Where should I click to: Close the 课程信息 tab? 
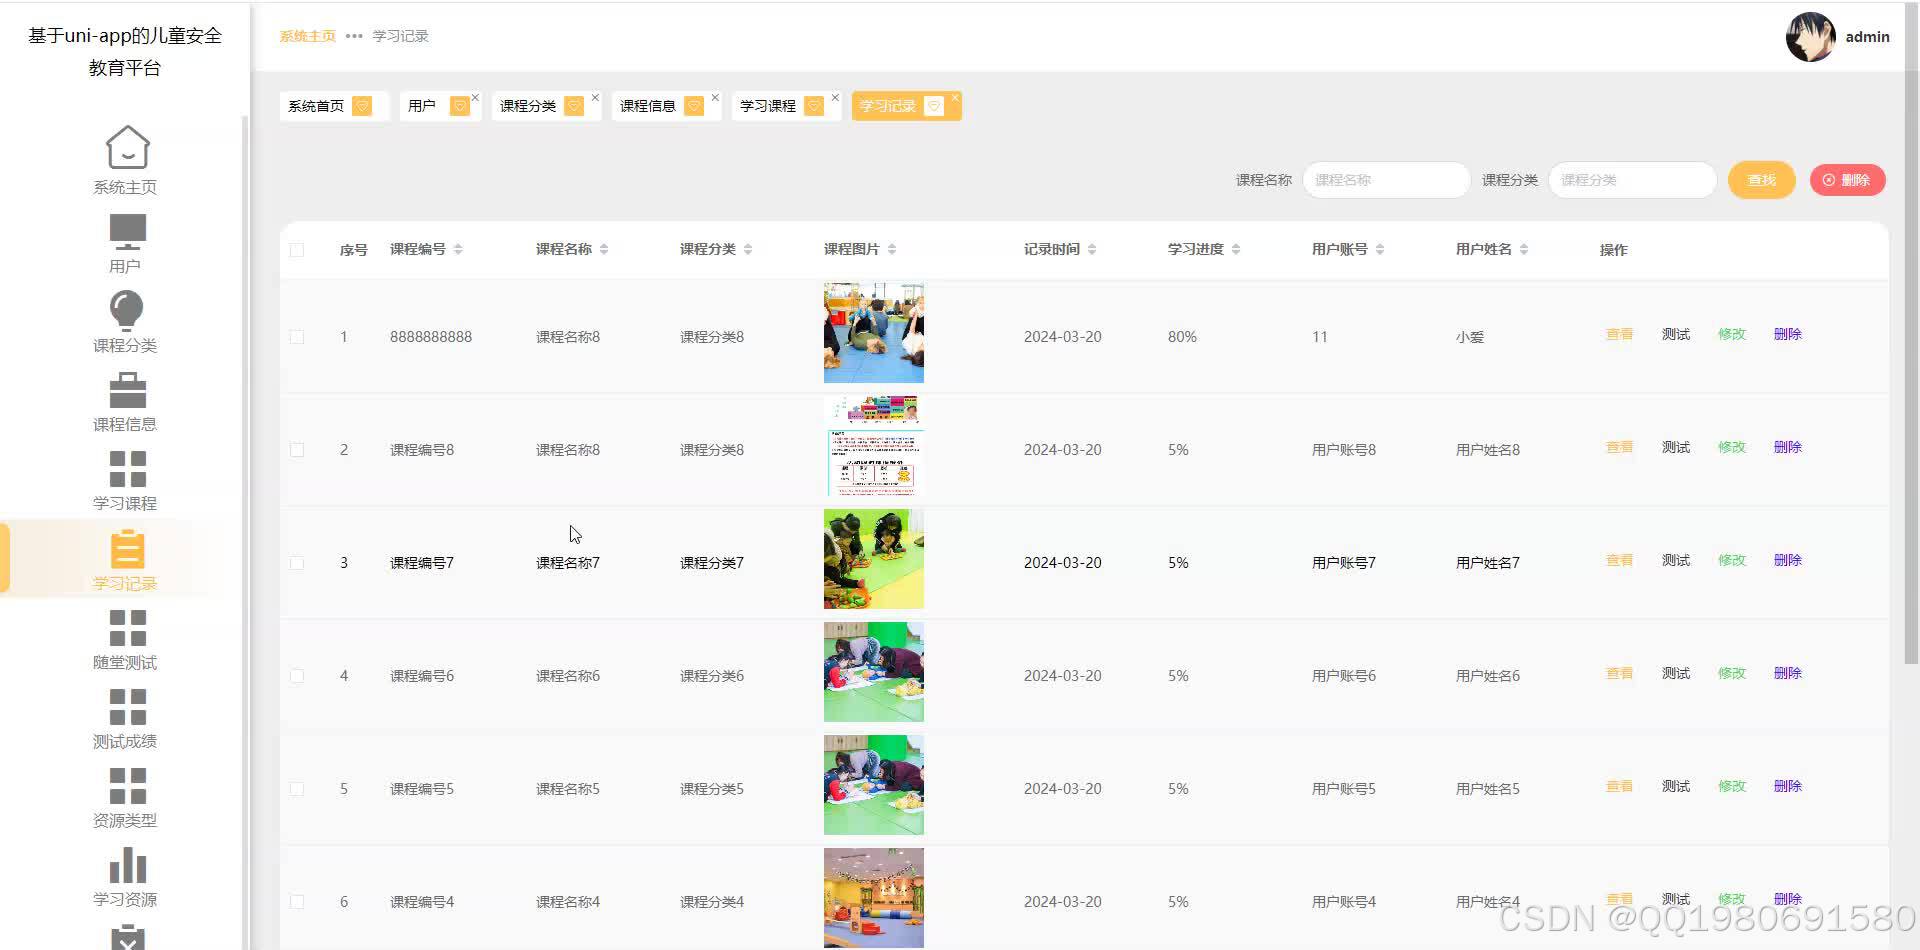coord(715,97)
